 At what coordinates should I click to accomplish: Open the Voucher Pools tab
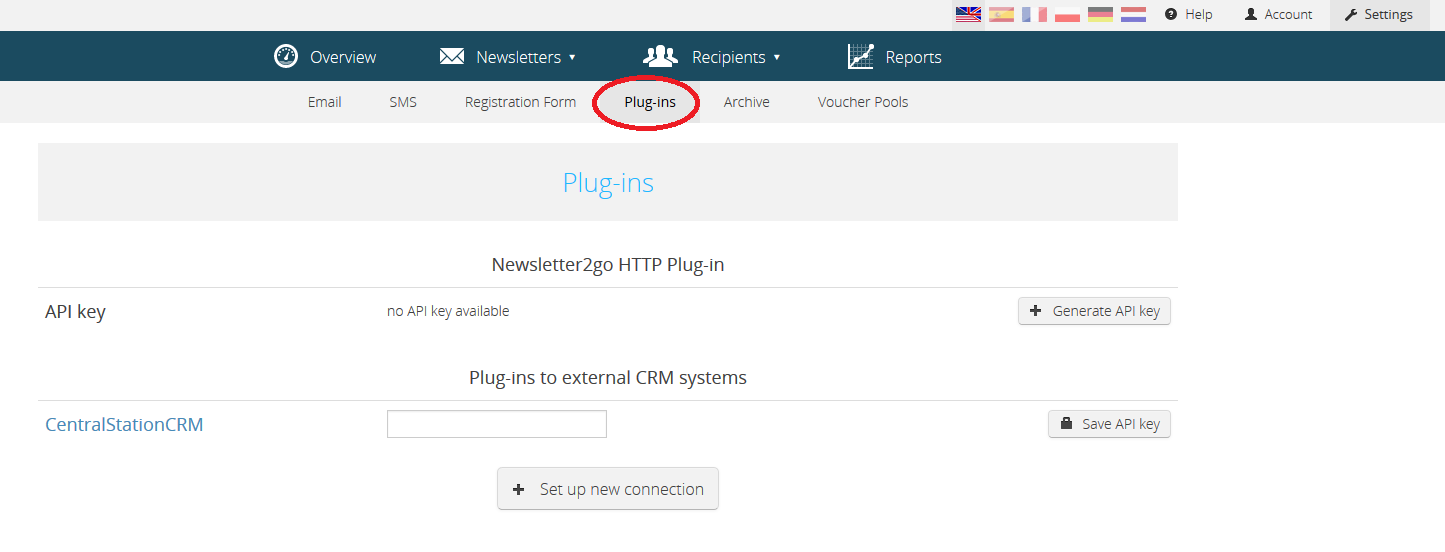point(863,102)
